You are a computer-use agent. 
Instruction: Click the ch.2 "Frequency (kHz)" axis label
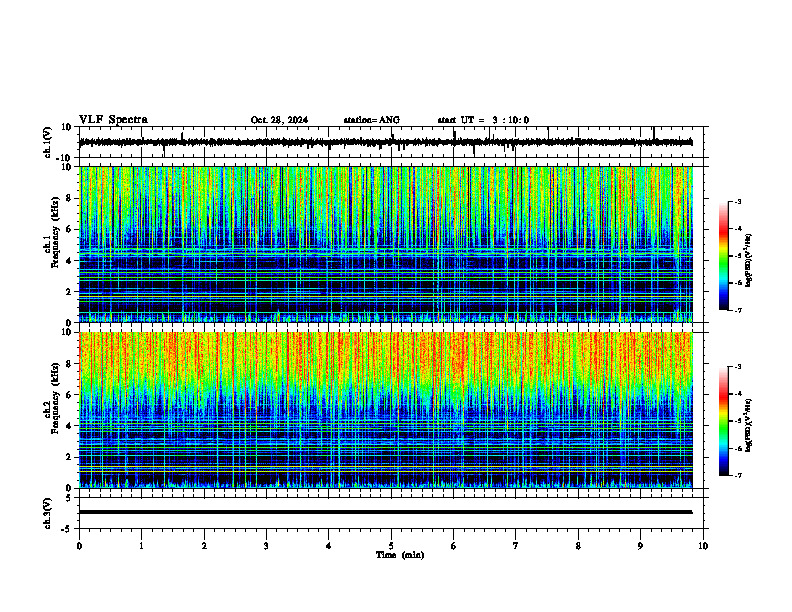pos(55,398)
